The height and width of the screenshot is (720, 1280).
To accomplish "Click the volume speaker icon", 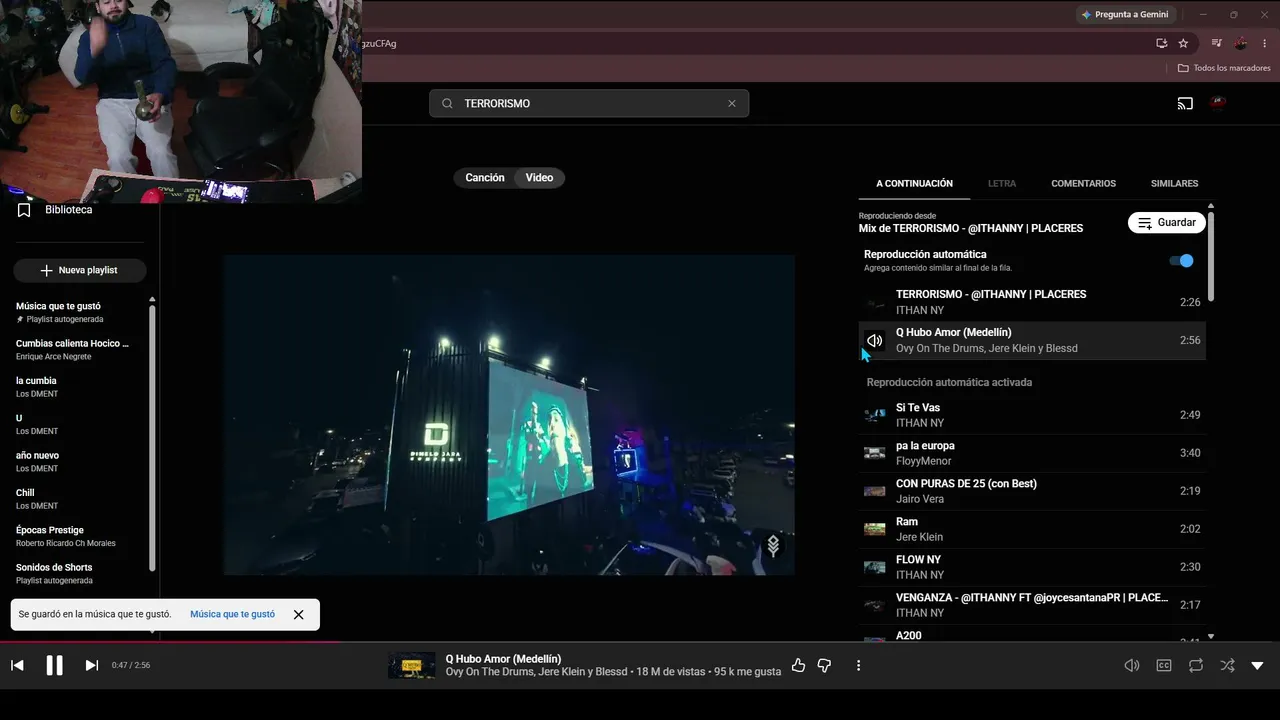I will click(1132, 666).
